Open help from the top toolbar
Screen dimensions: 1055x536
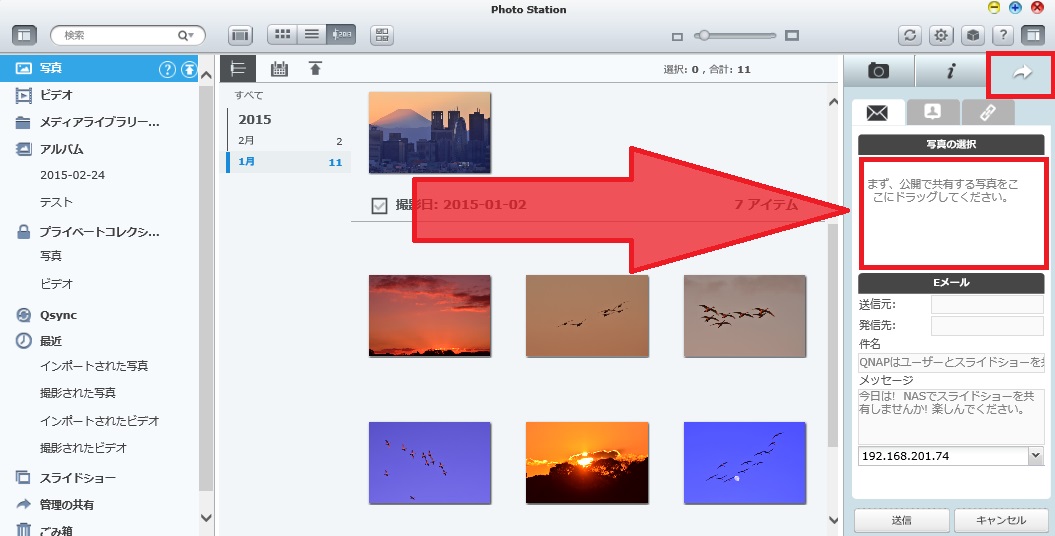[1003, 35]
